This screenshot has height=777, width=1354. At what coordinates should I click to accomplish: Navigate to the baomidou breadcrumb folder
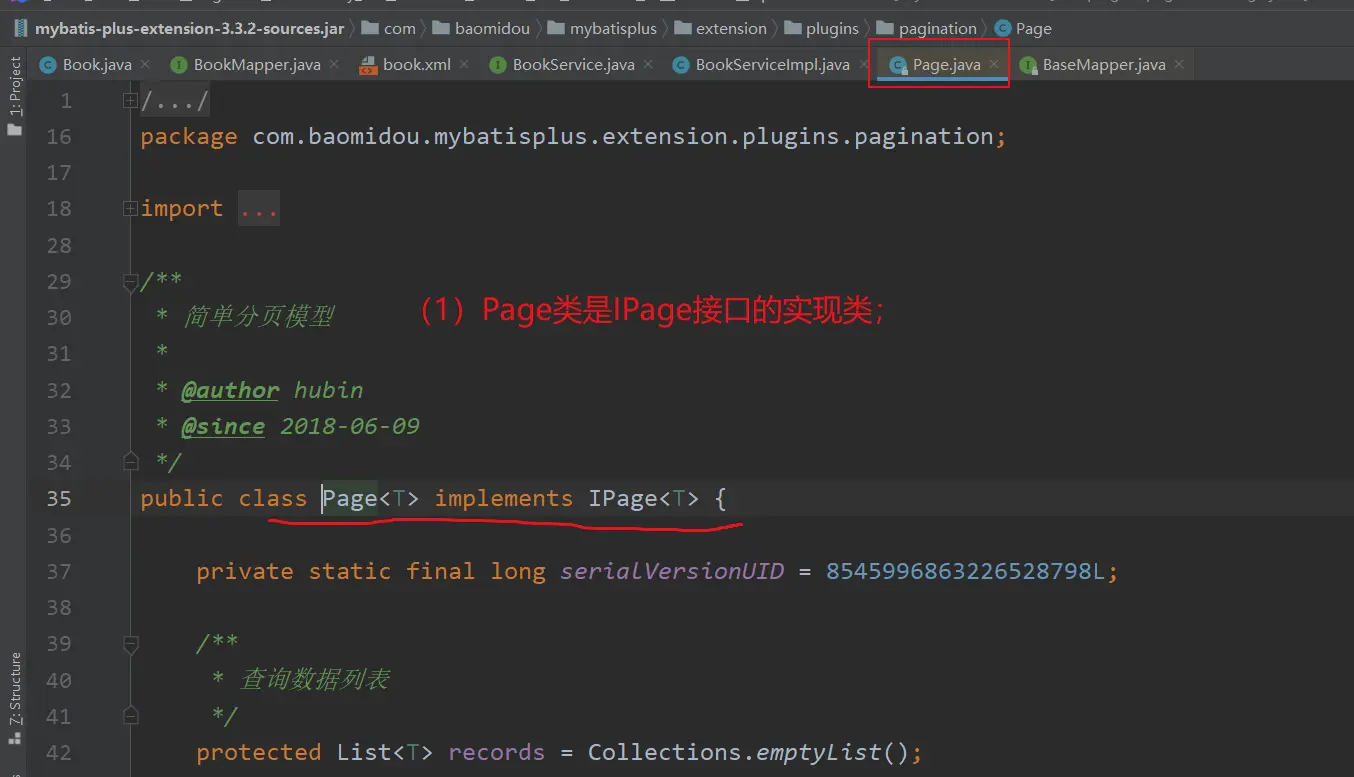pos(491,28)
